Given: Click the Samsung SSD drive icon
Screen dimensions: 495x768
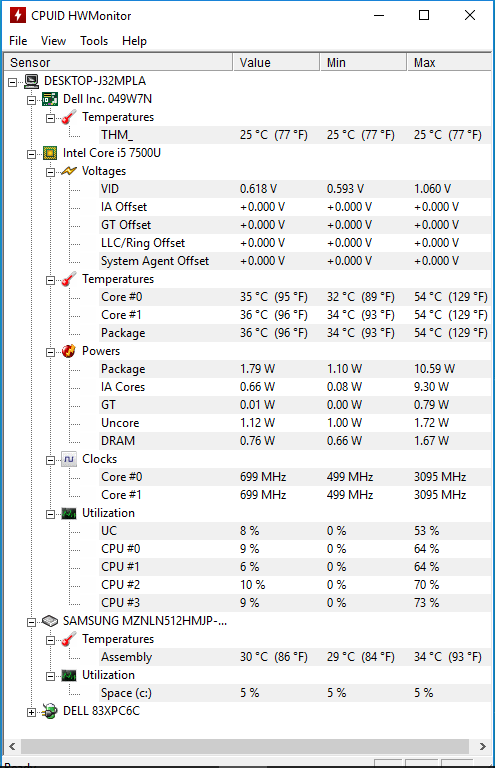Looking at the screenshot, I should coord(50,621).
